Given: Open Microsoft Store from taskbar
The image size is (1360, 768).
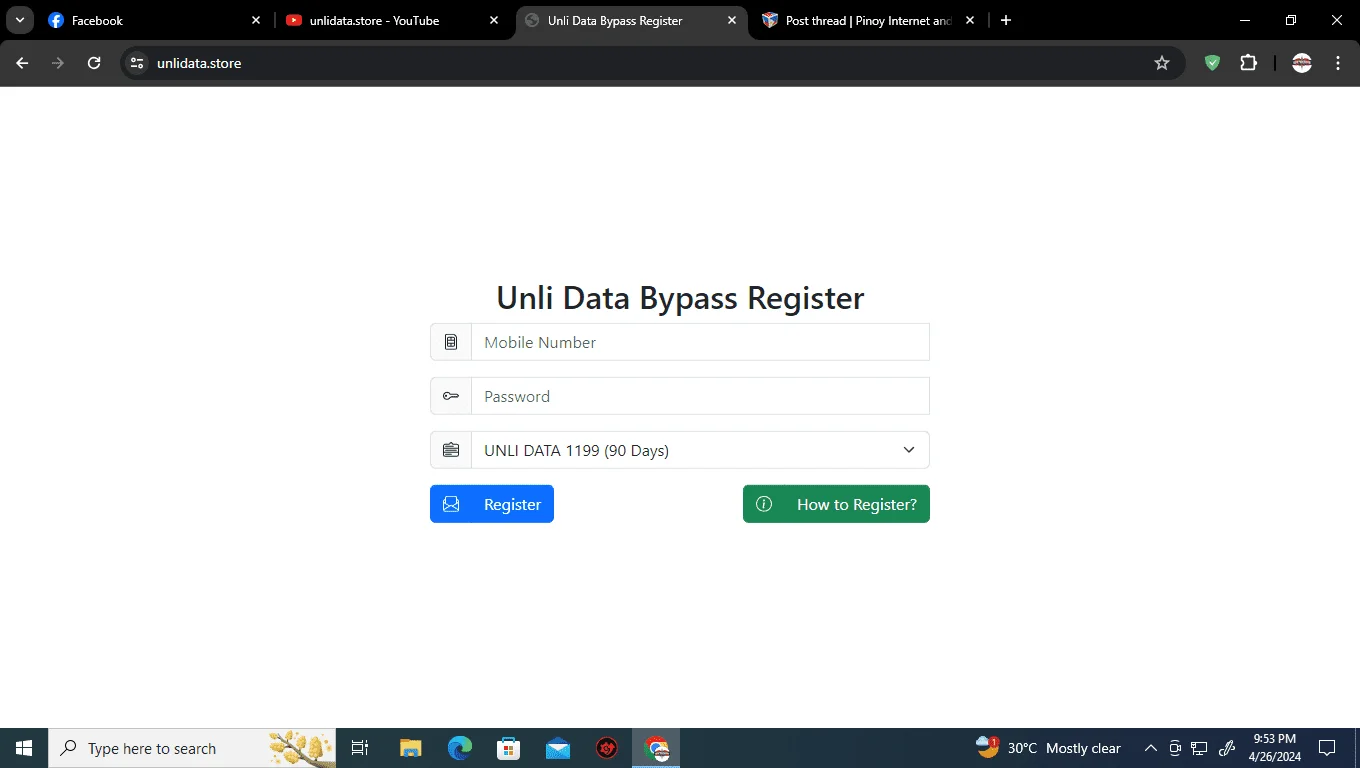Looking at the screenshot, I should (x=508, y=748).
